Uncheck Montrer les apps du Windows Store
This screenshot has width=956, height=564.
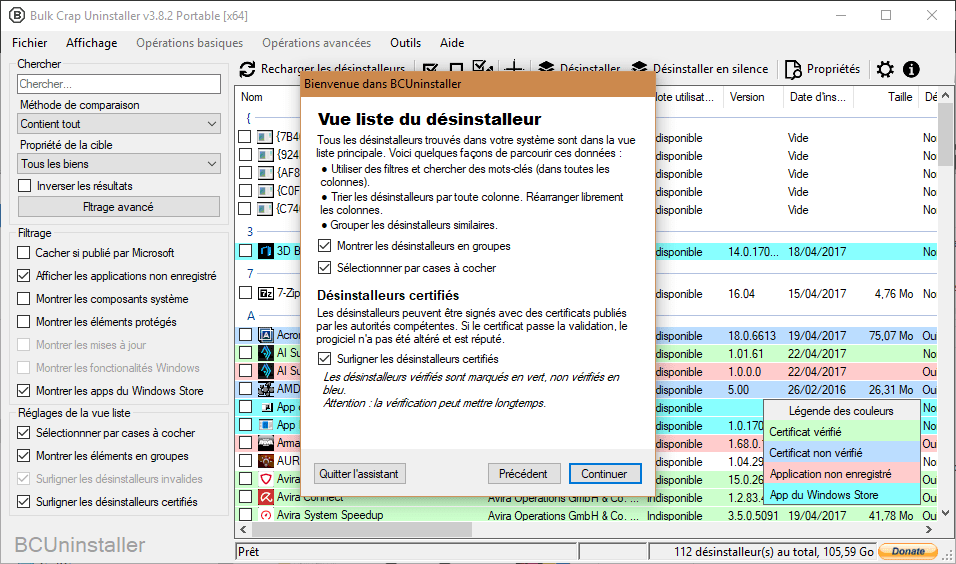pos(24,390)
